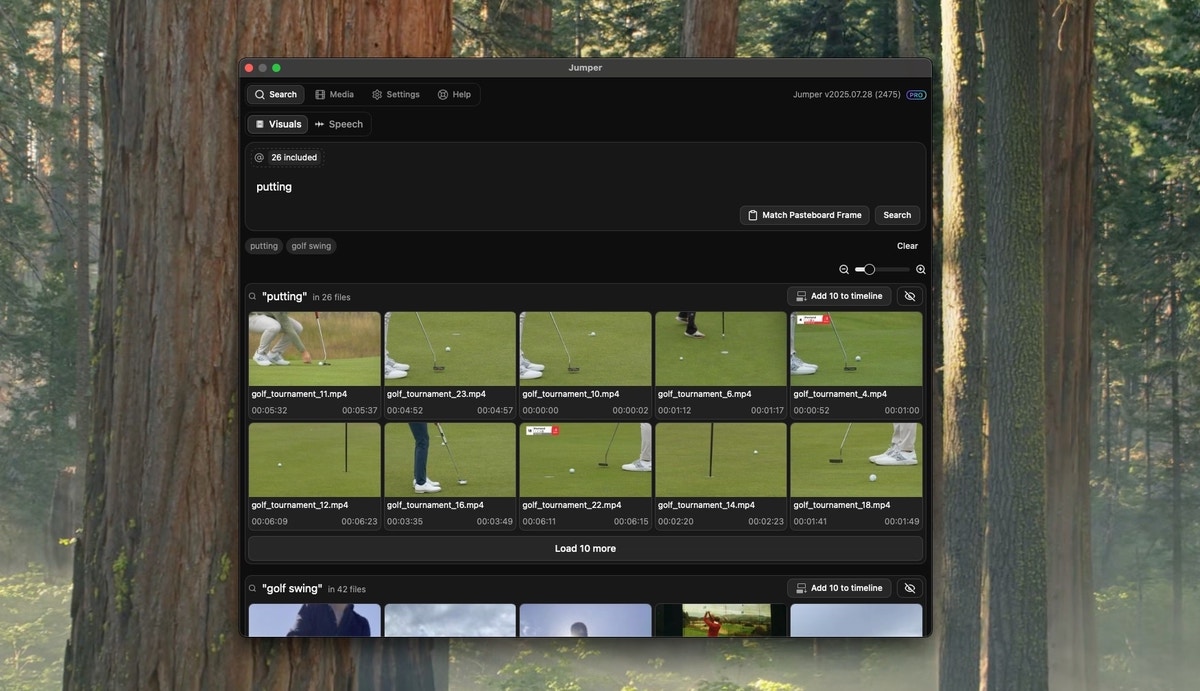Click the zoom out magnifier icon
This screenshot has width=1200, height=691.
(844, 269)
